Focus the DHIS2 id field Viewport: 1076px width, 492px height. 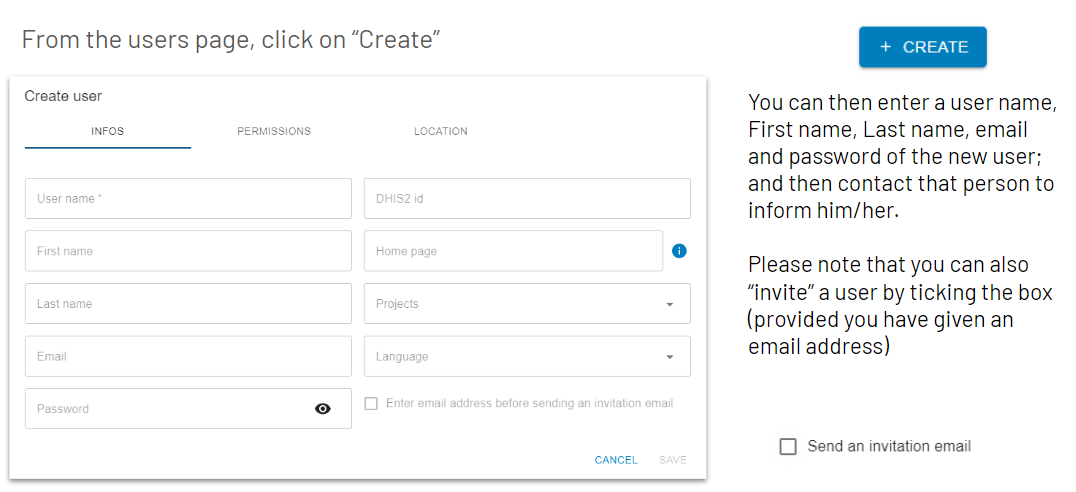click(527, 198)
